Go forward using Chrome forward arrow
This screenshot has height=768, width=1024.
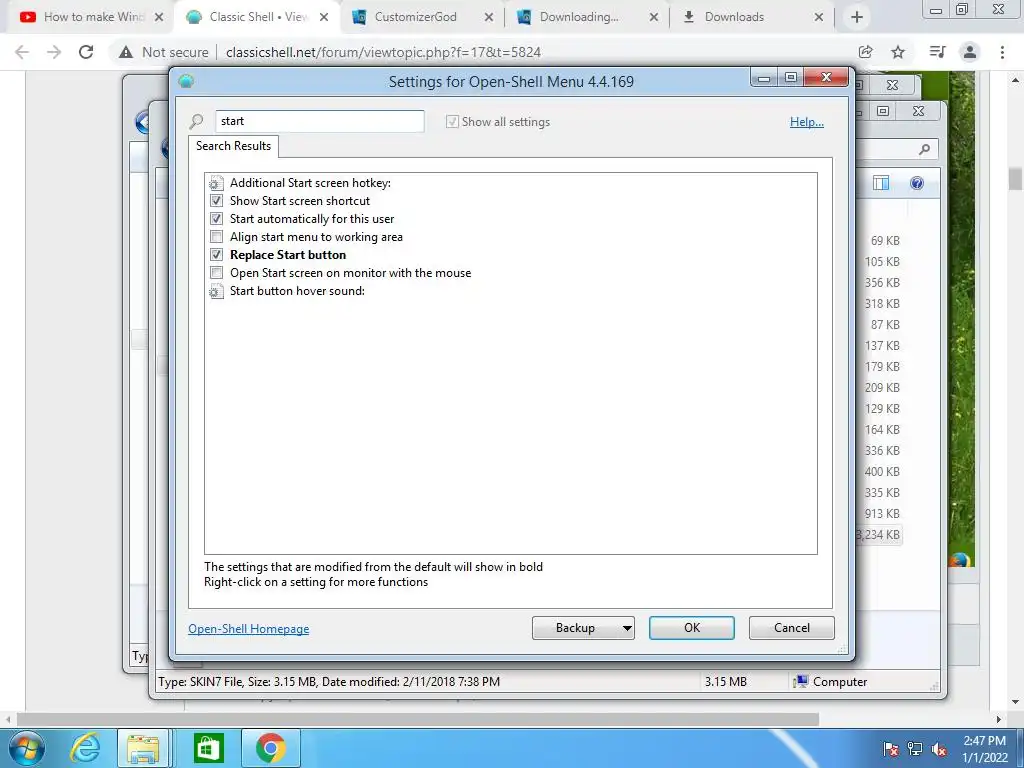pos(54,52)
